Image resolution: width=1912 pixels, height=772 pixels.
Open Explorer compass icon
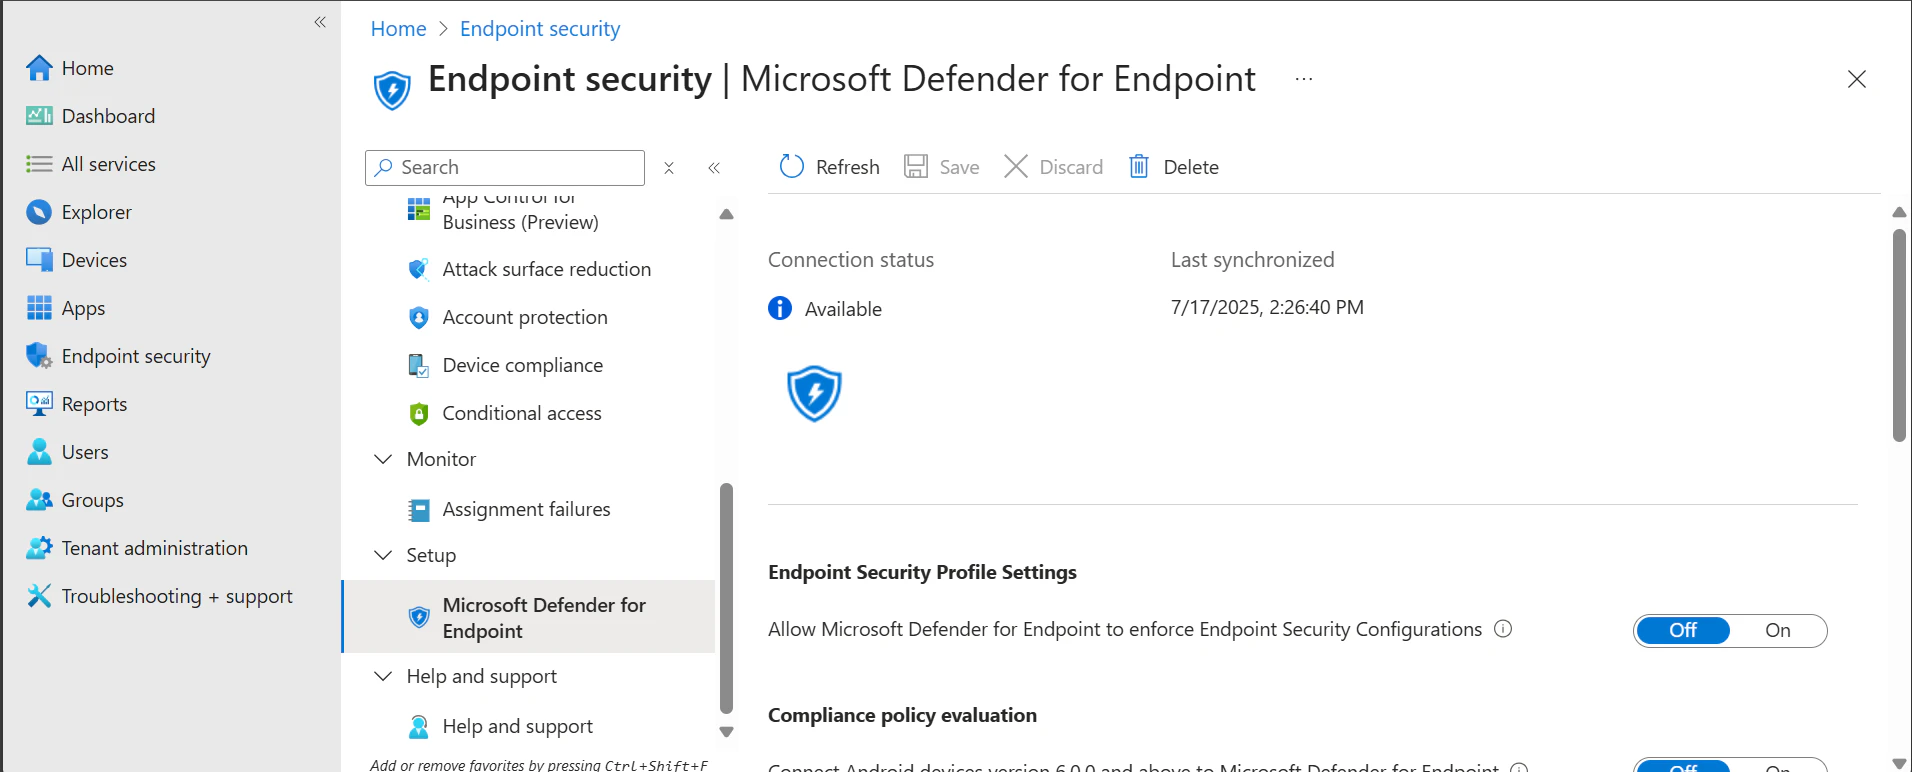coord(39,212)
